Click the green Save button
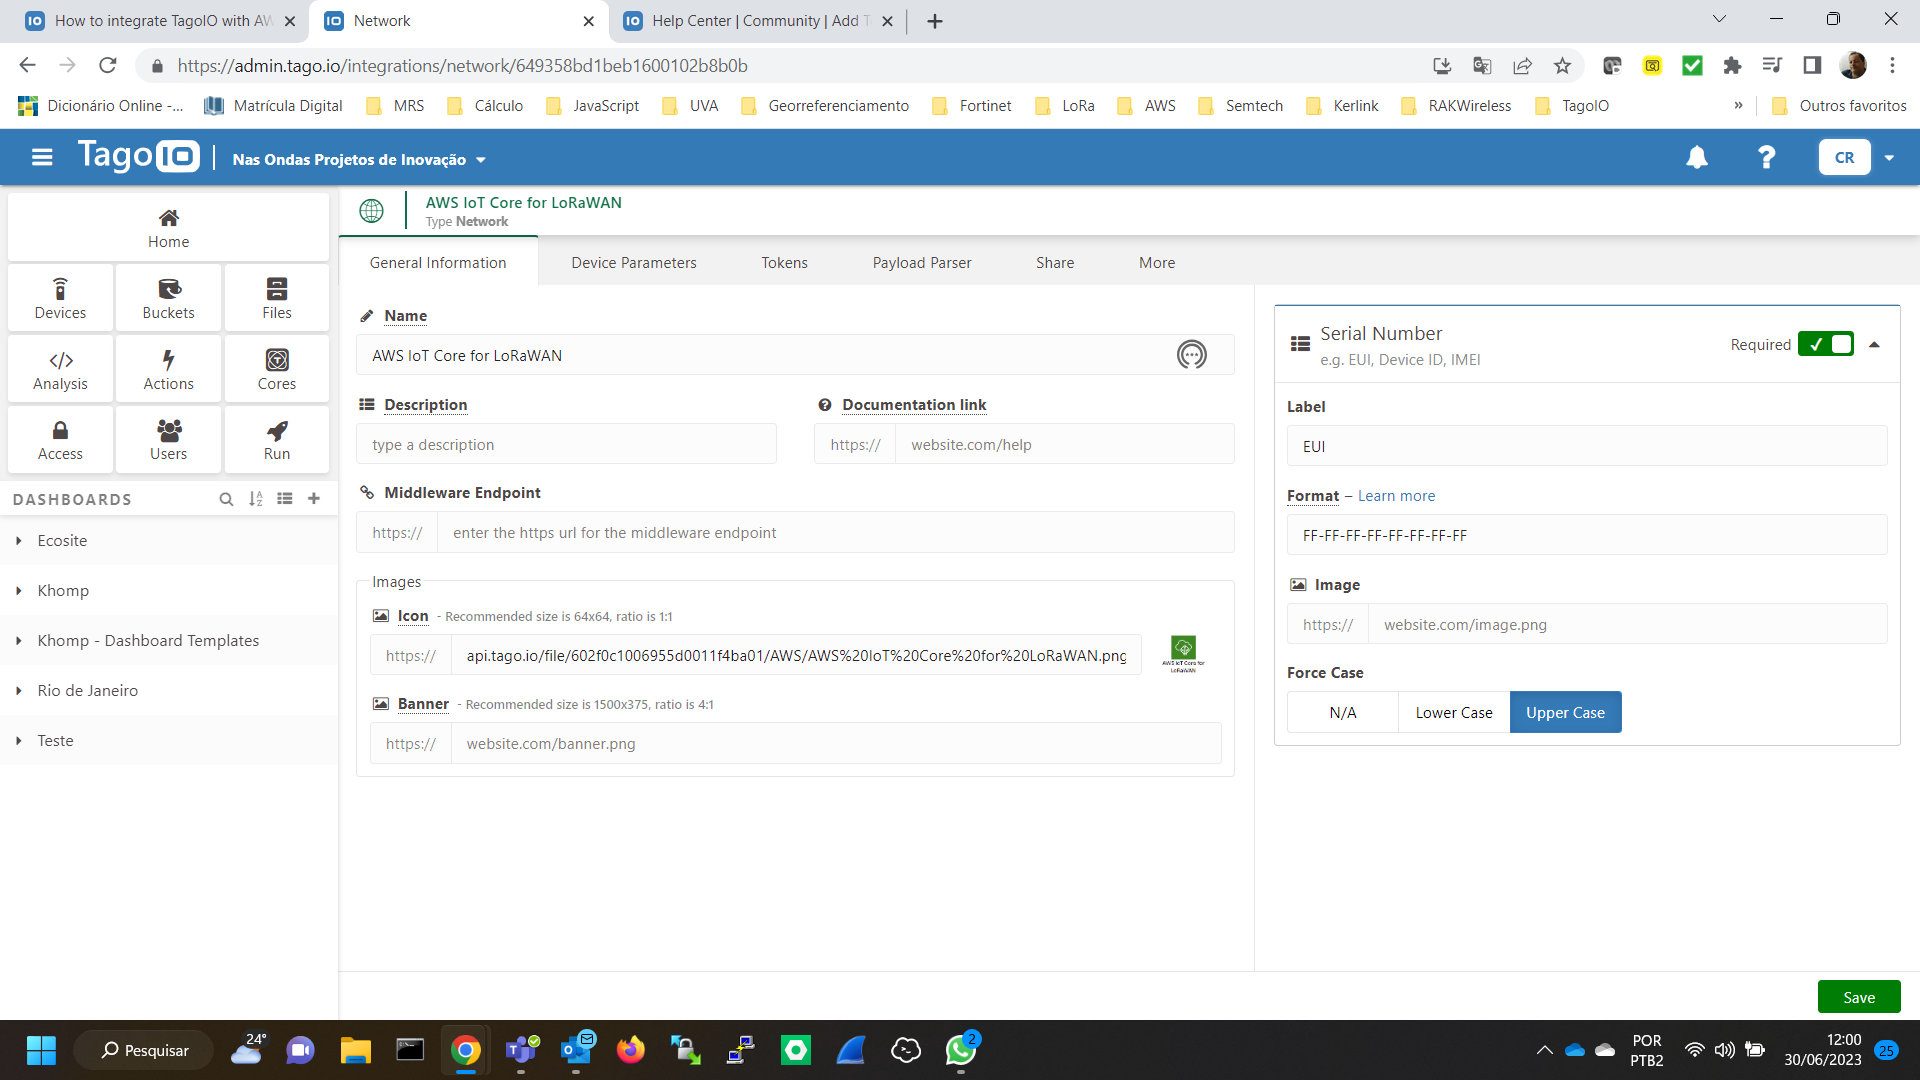Image resolution: width=1920 pixels, height=1080 pixels. pos(1858,997)
